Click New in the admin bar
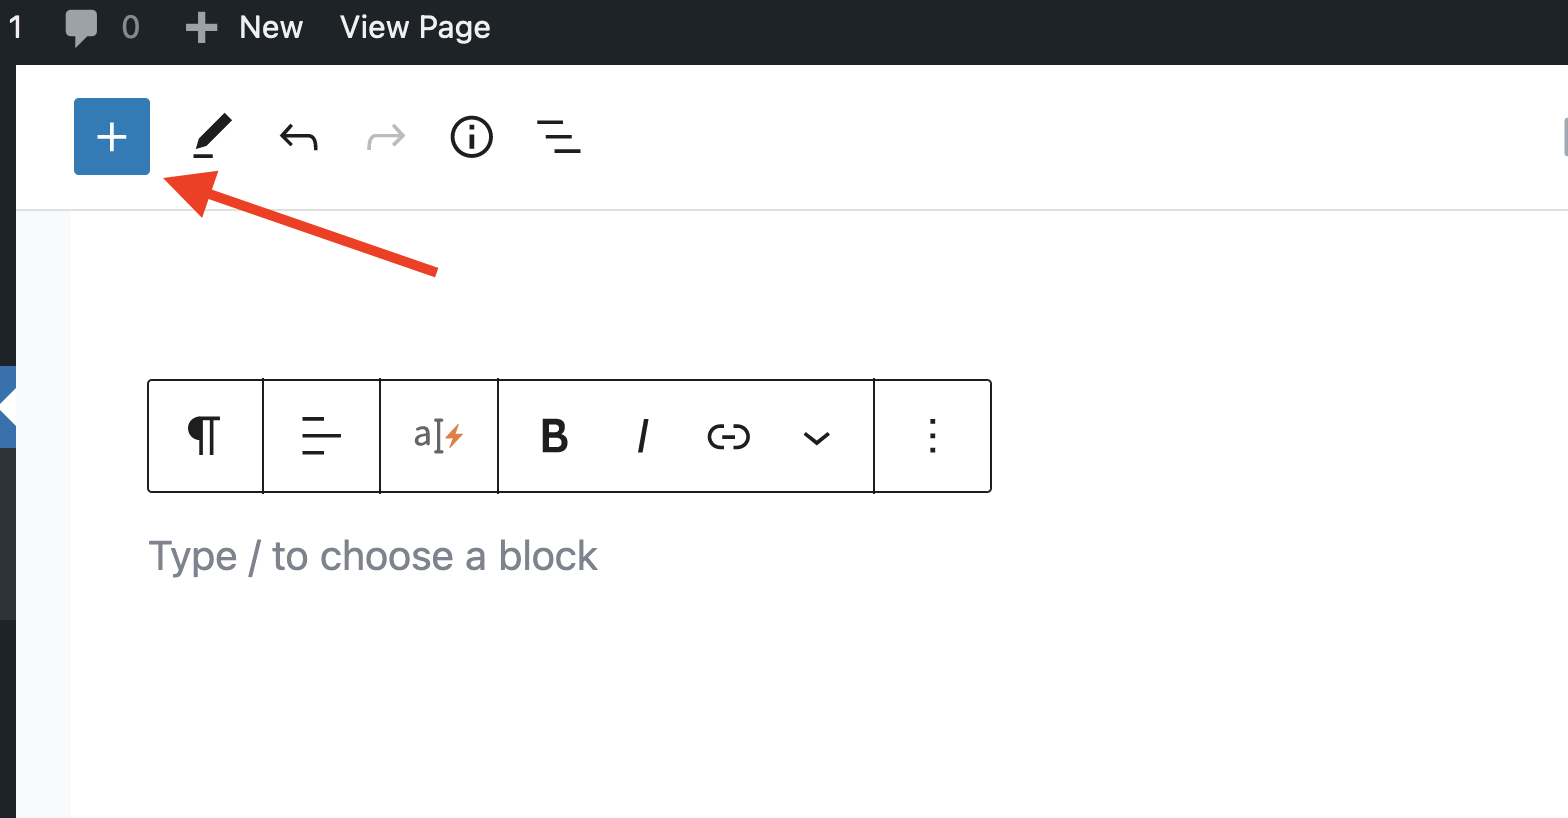Viewport: 1568px width, 818px height. [271, 27]
